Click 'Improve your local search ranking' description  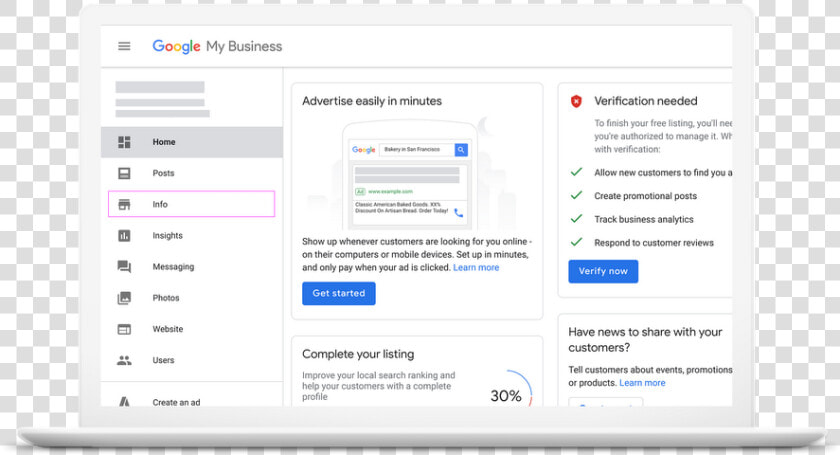click(x=379, y=386)
